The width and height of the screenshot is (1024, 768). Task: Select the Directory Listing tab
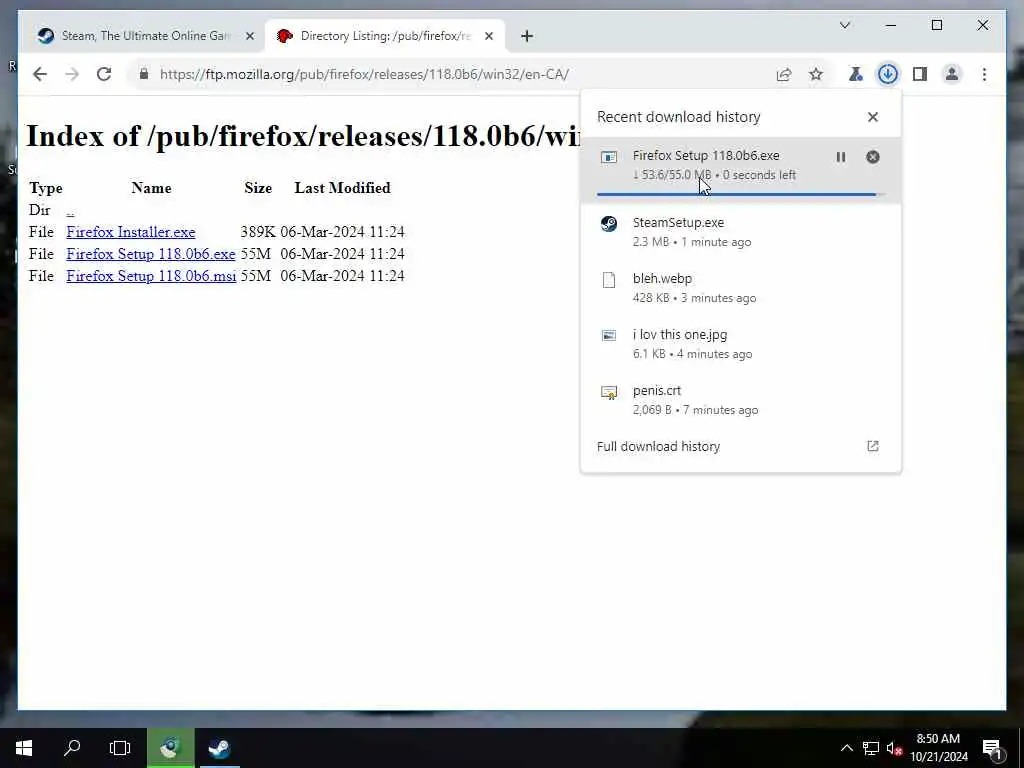384,36
